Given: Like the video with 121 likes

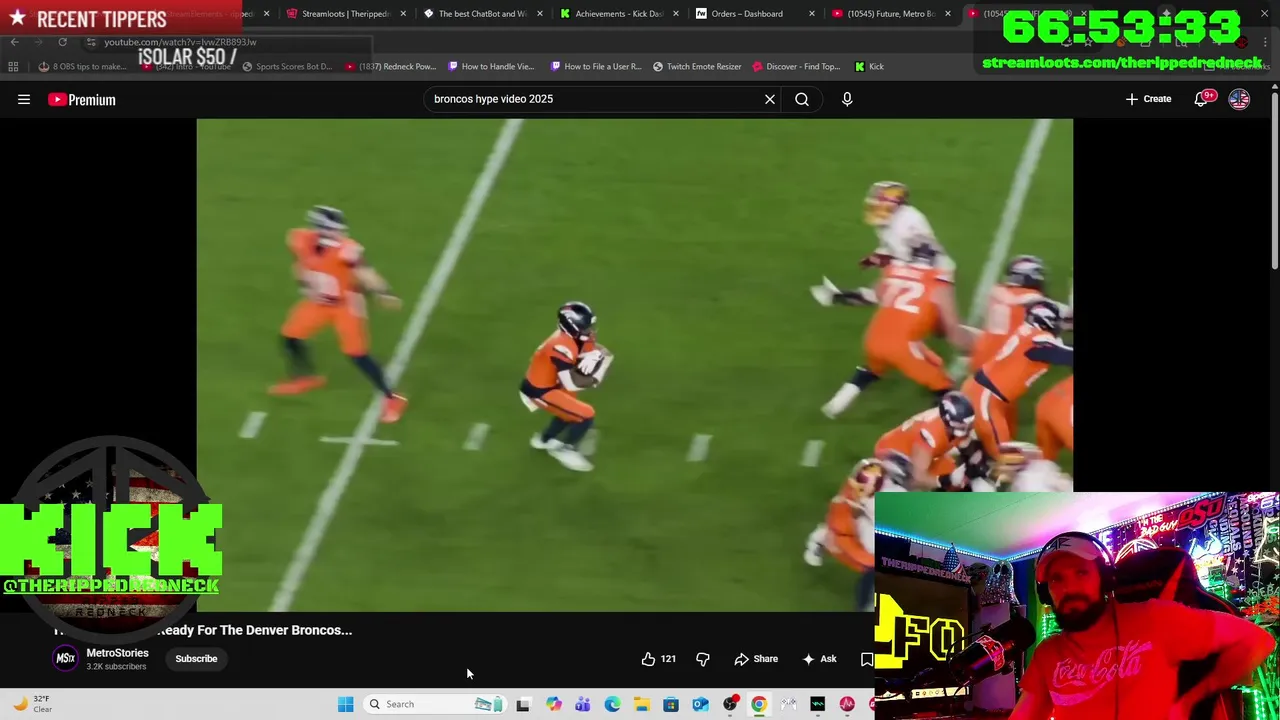Looking at the screenshot, I should point(658,659).
